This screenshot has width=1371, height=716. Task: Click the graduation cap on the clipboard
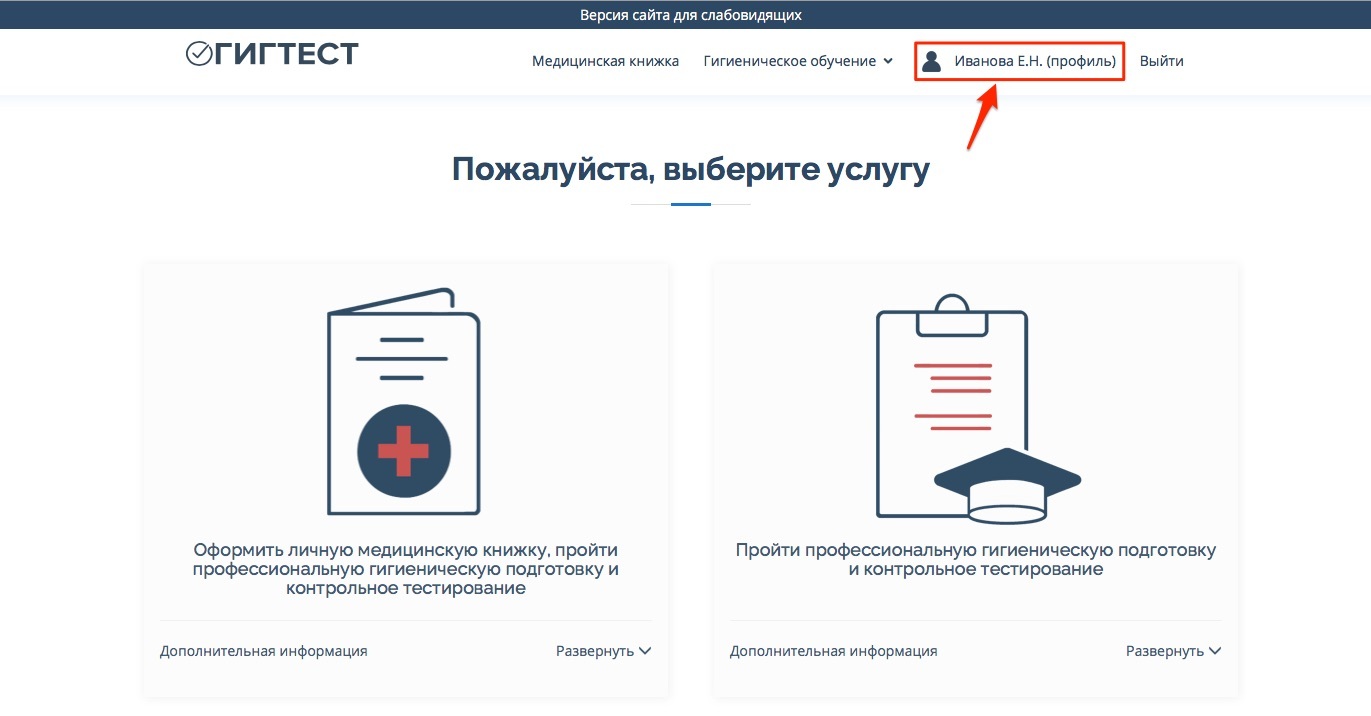(x=1007, y=486)
